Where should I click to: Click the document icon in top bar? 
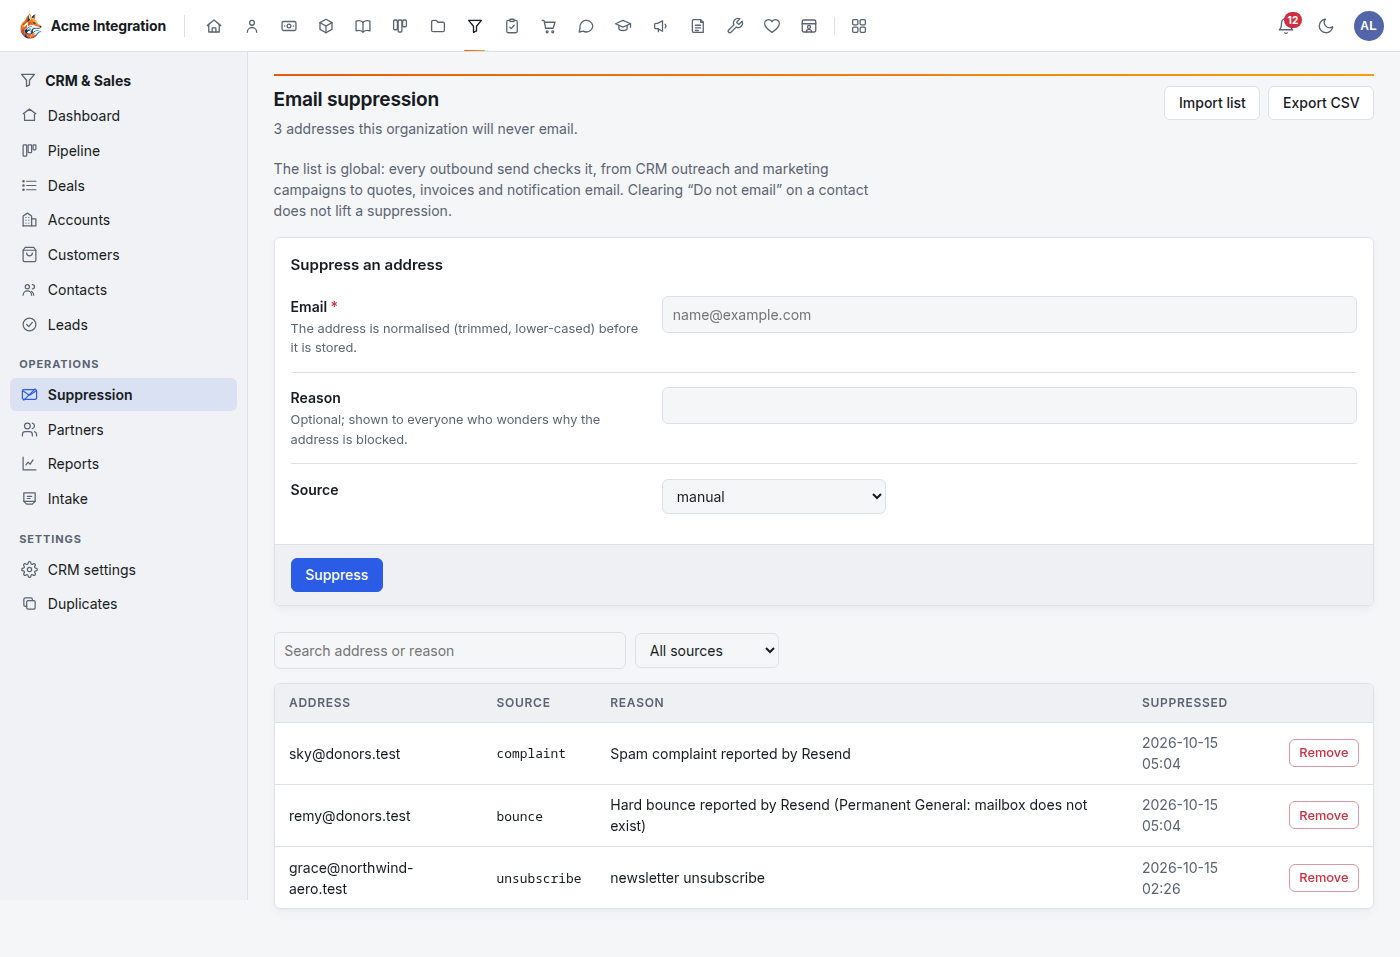(x=698, y=26)
